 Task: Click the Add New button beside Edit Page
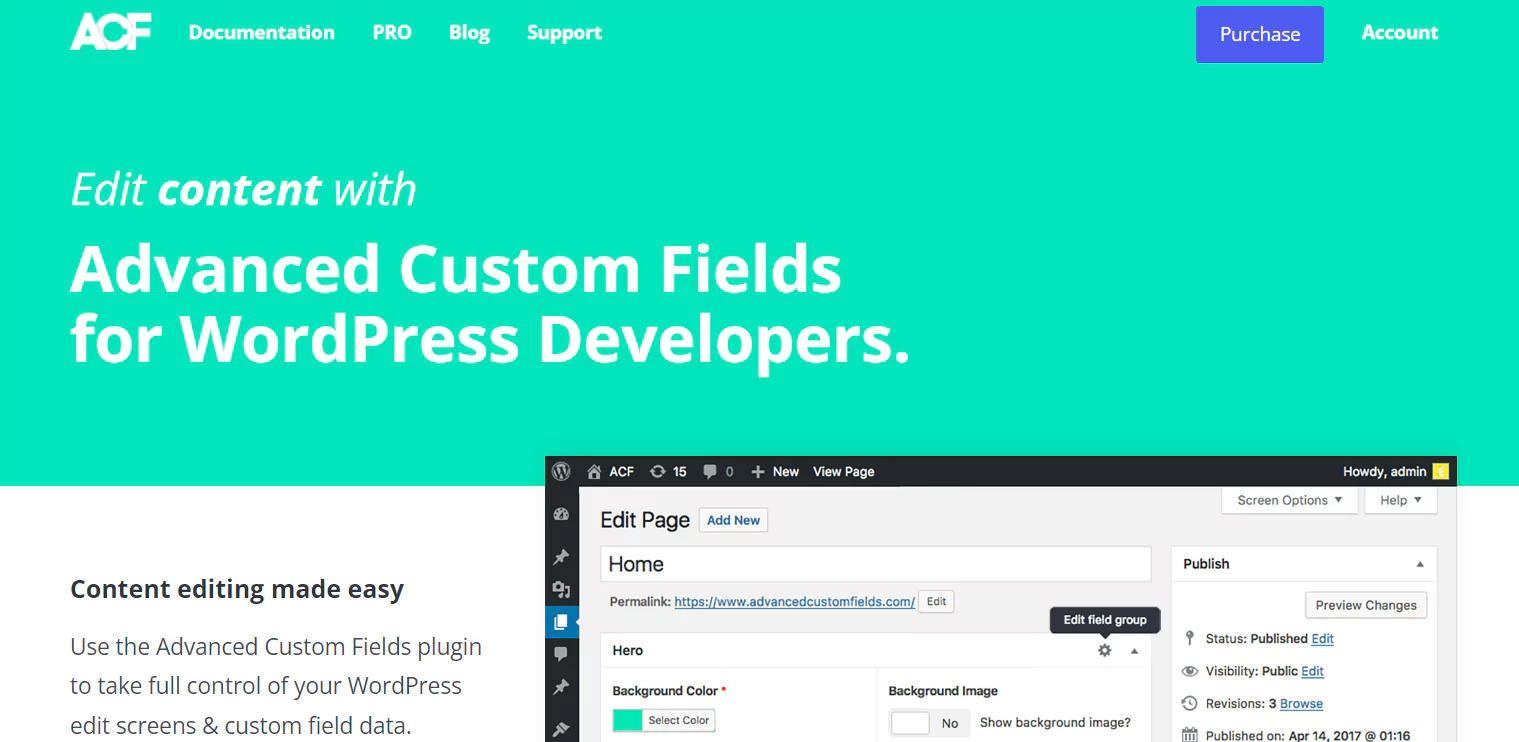pos(733,520)
